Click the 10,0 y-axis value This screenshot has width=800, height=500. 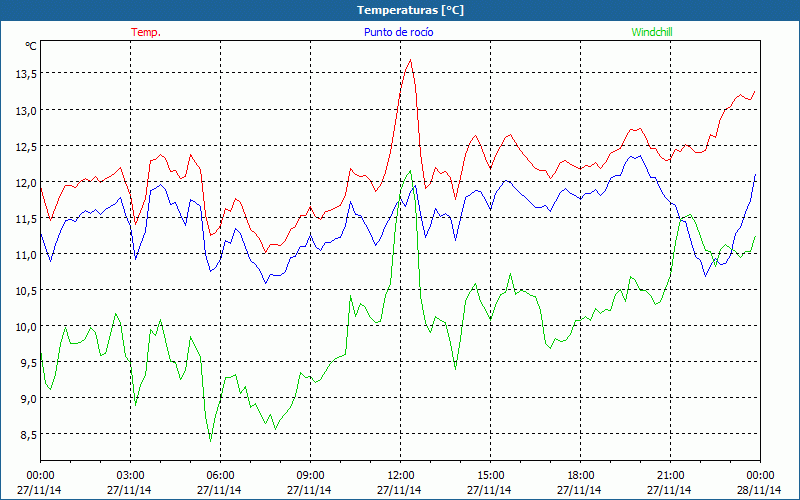tap(26, 327)
